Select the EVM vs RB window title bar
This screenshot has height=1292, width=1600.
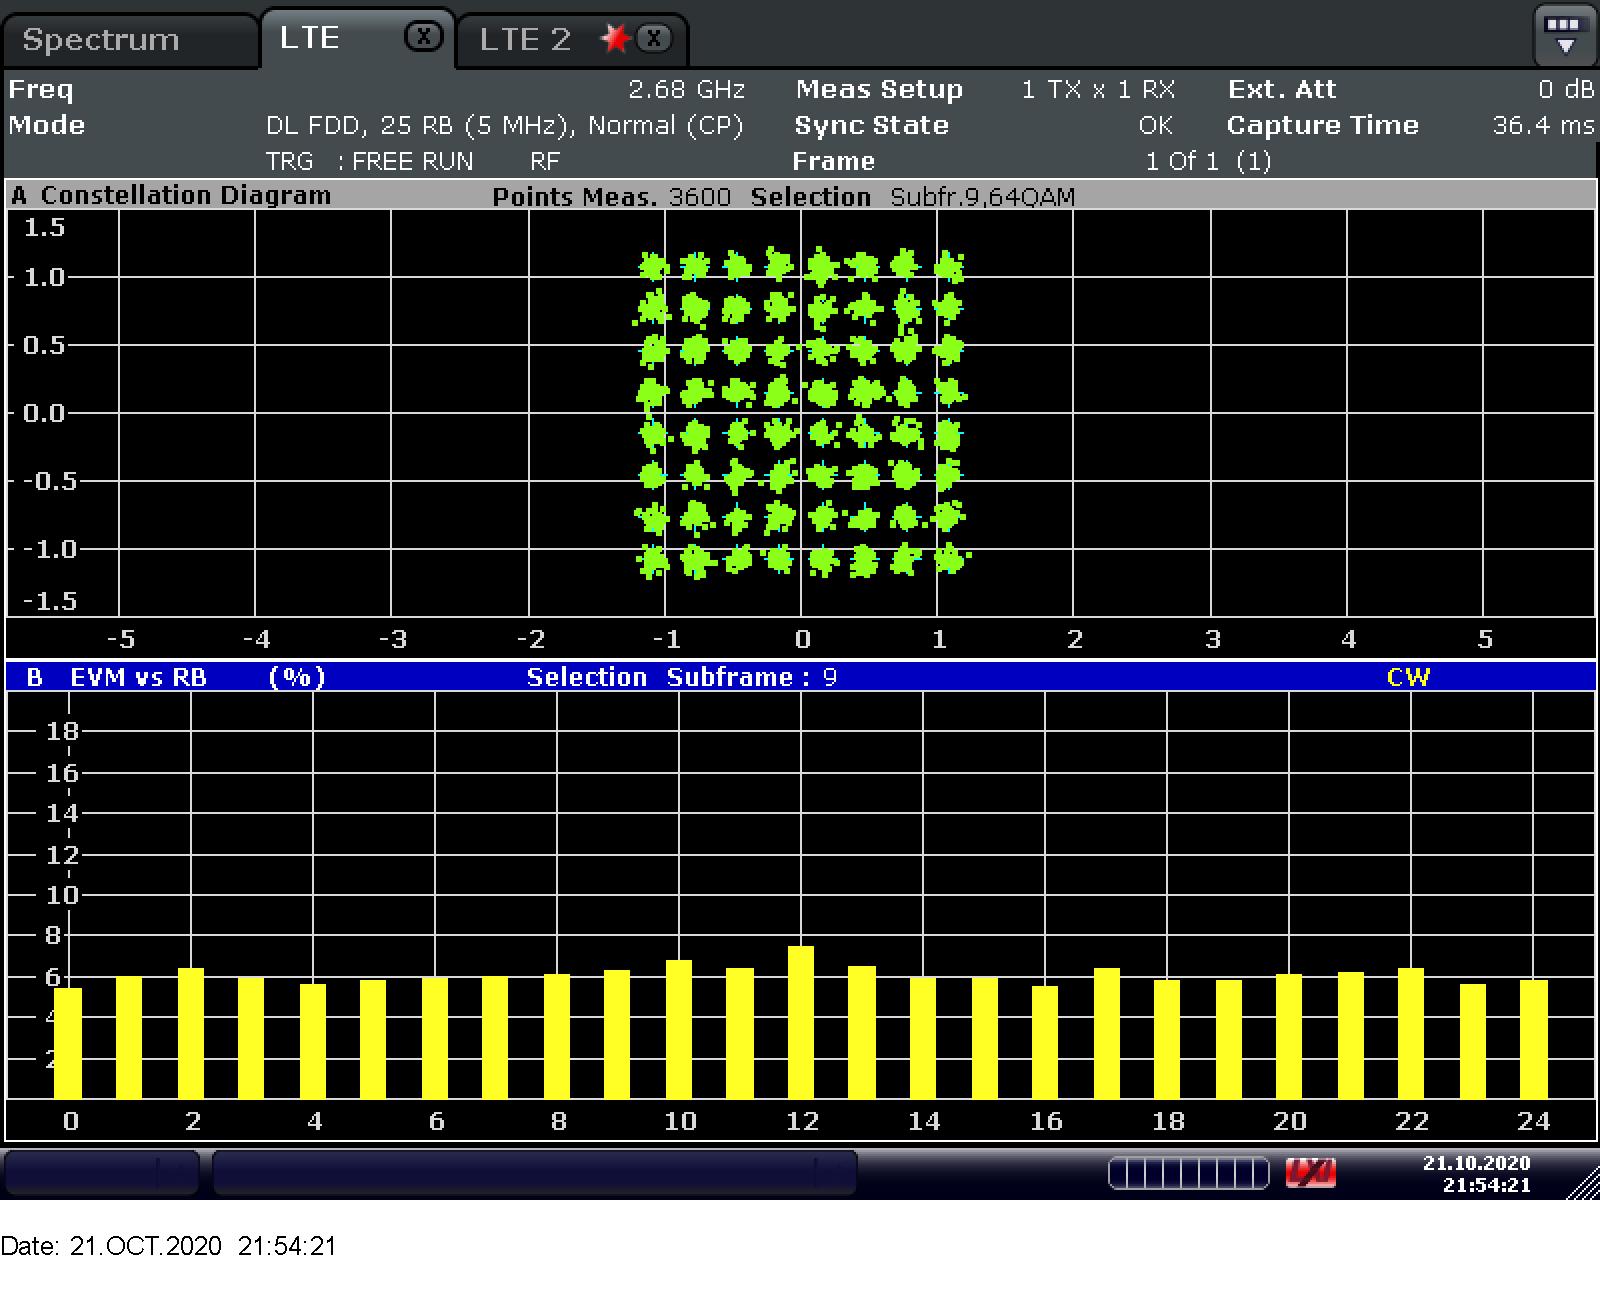[x=138, y=677]
